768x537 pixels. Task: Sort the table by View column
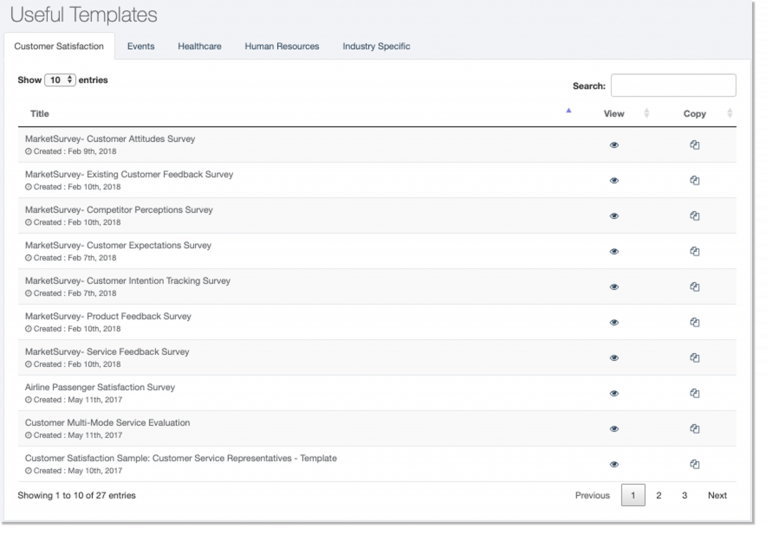[x=614, y=114]
